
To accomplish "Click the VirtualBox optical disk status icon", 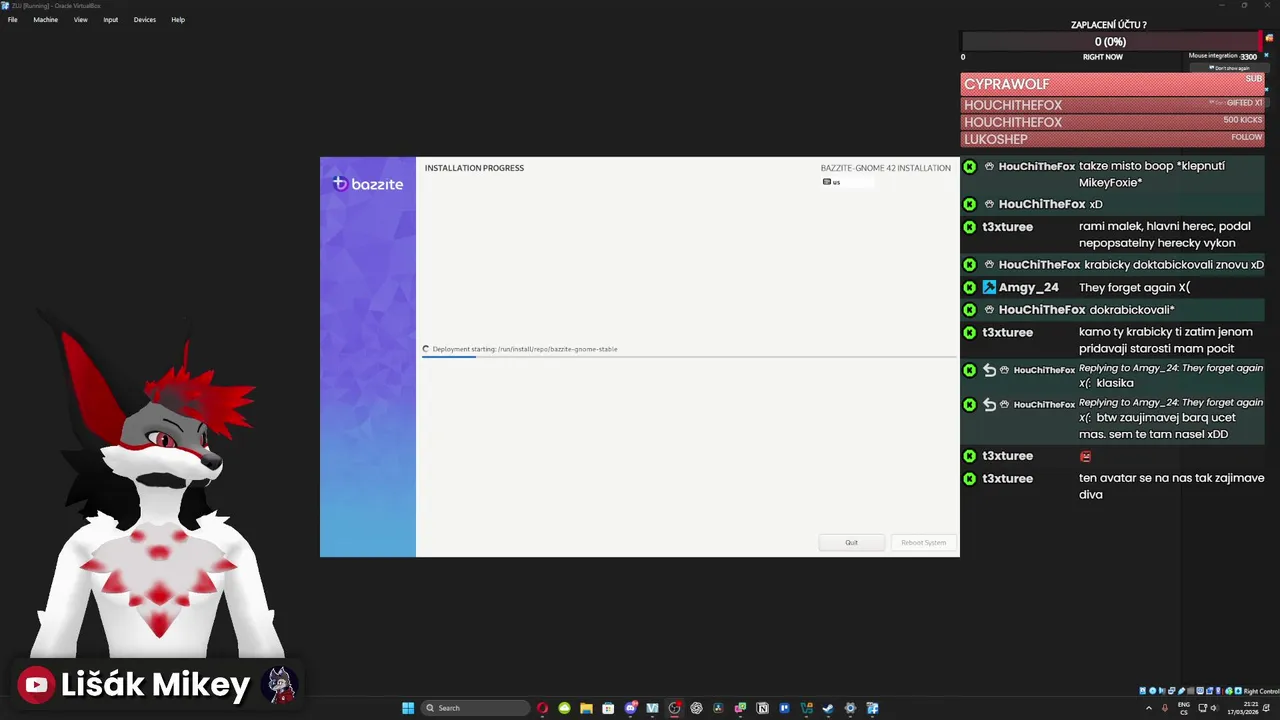I will (x=1153, y=691).
